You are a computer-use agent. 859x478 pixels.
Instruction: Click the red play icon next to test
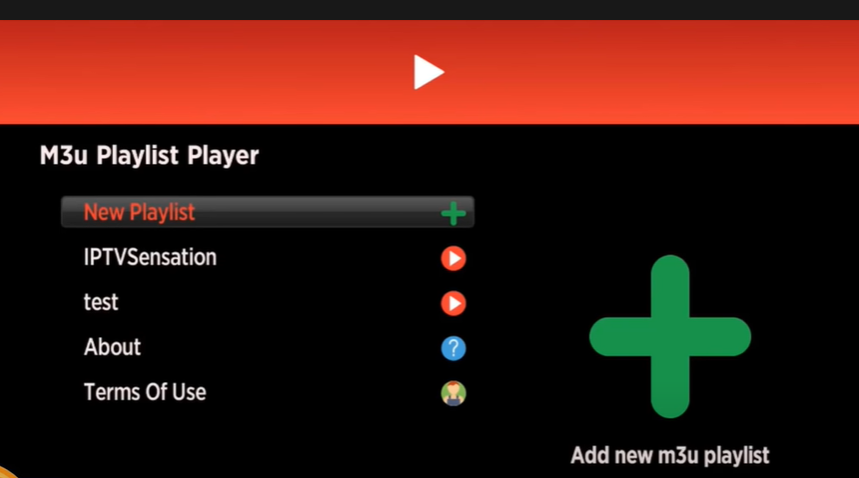453,303
